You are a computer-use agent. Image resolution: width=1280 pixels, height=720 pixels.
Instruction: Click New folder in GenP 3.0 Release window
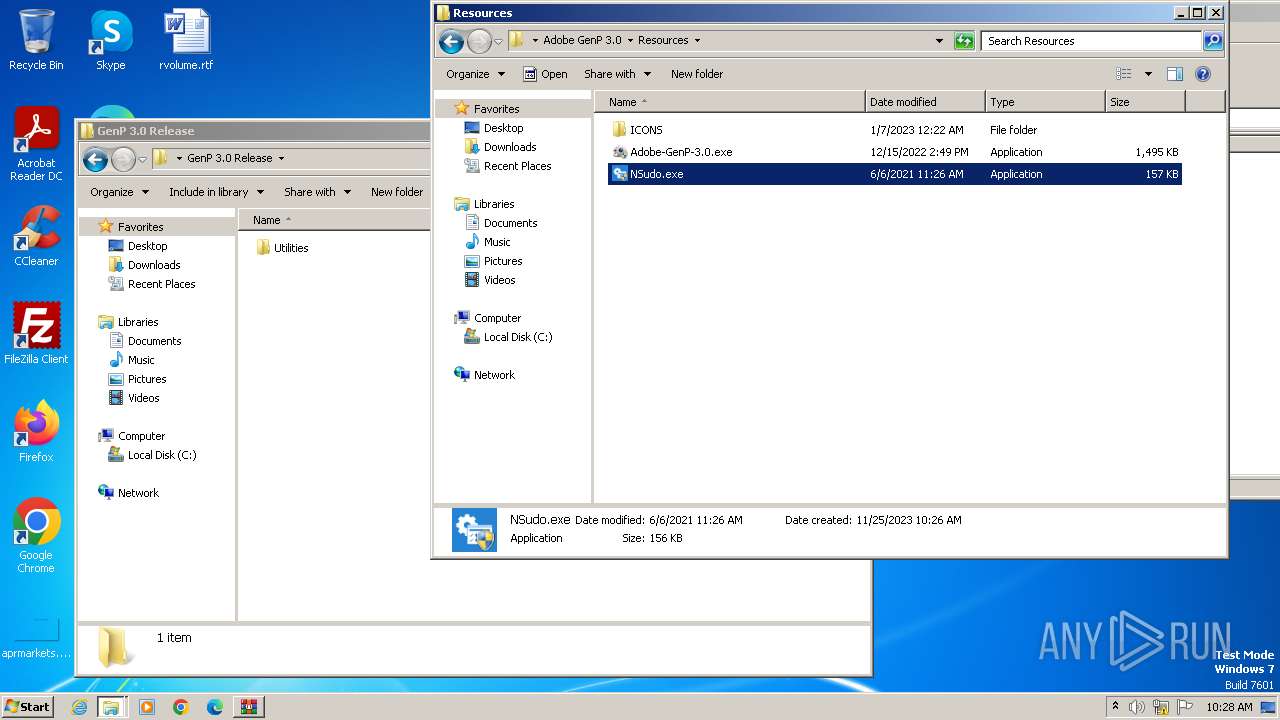coord(397,192)
